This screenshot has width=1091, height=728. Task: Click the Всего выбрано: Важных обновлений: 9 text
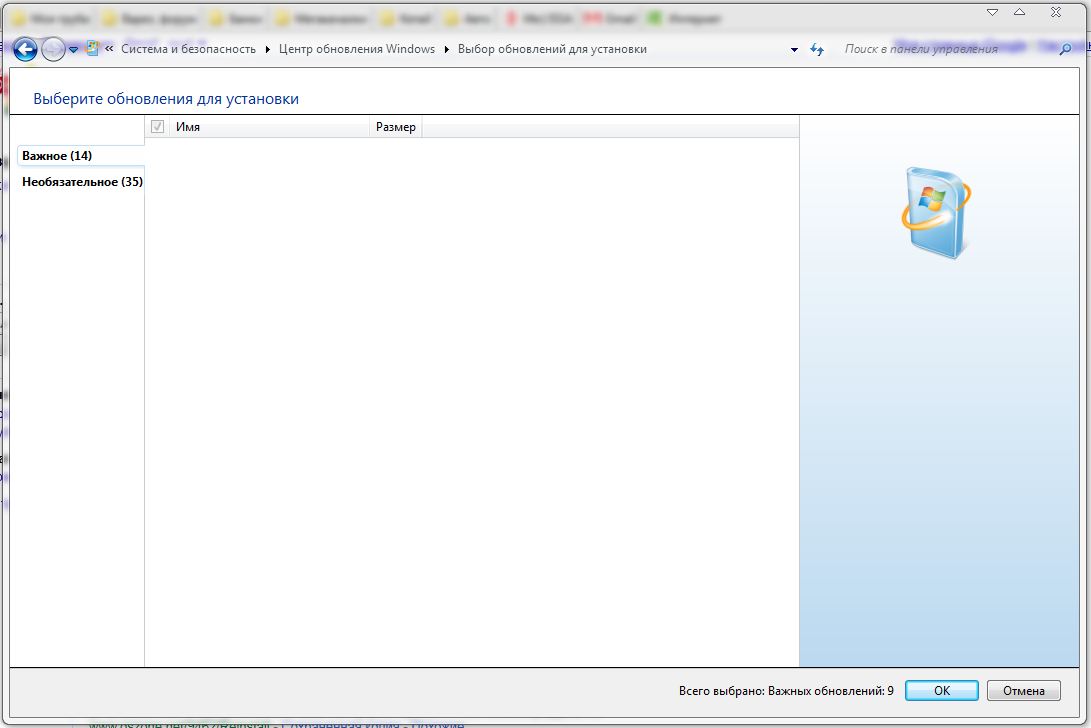tap(786, 691)
